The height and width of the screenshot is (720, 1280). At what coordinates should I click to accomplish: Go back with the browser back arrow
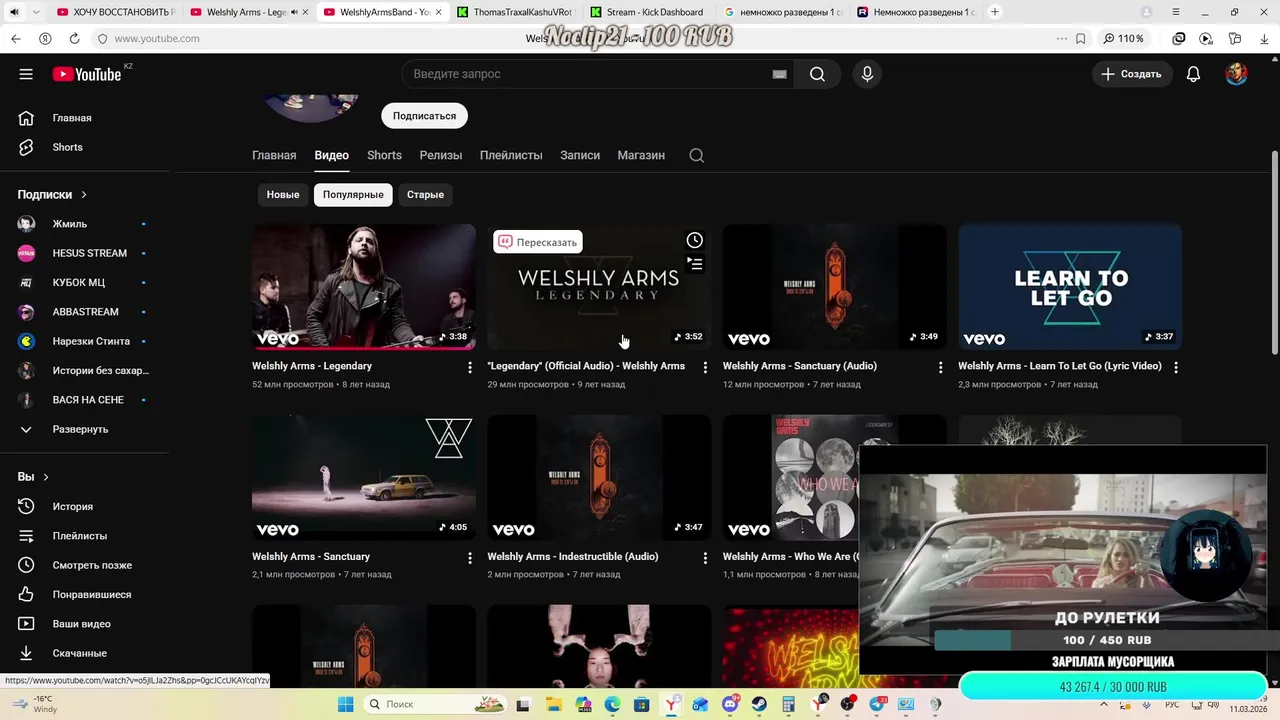(x=15, y=38)
